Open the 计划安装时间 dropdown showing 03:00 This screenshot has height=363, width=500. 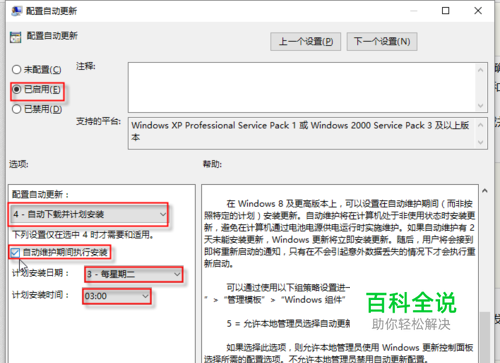tap(116, 296)
